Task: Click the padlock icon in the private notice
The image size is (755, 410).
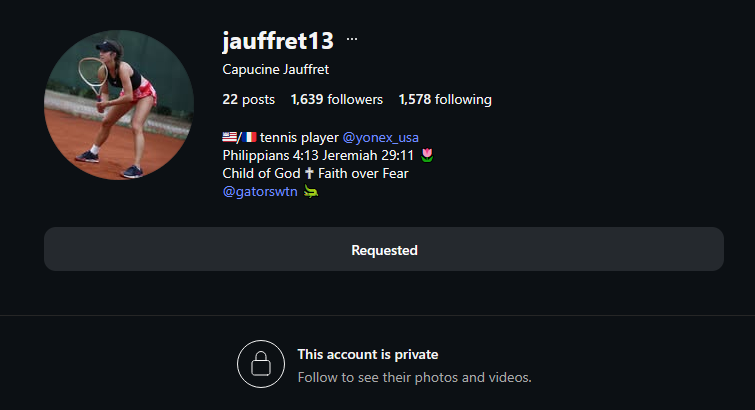Action: [x=261, y=364]
